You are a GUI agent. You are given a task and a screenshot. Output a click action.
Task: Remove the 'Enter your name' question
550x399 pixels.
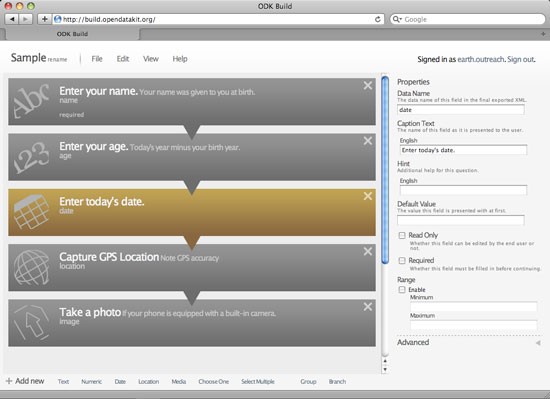[368, 86]
